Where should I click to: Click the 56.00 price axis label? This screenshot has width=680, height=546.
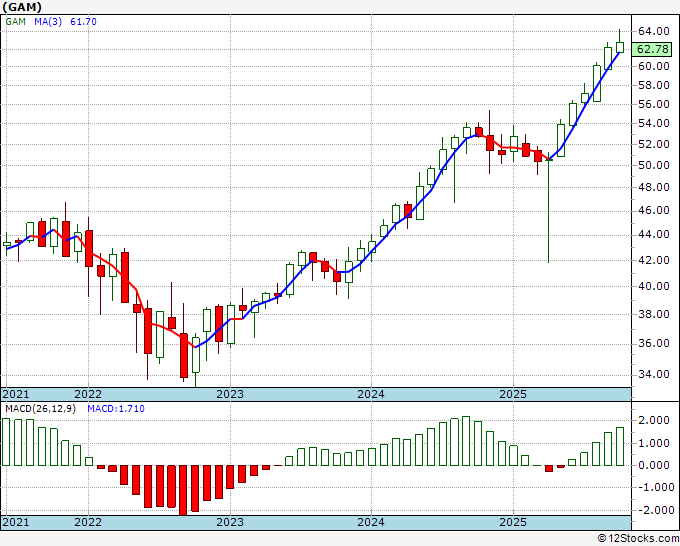pos(654,104)
